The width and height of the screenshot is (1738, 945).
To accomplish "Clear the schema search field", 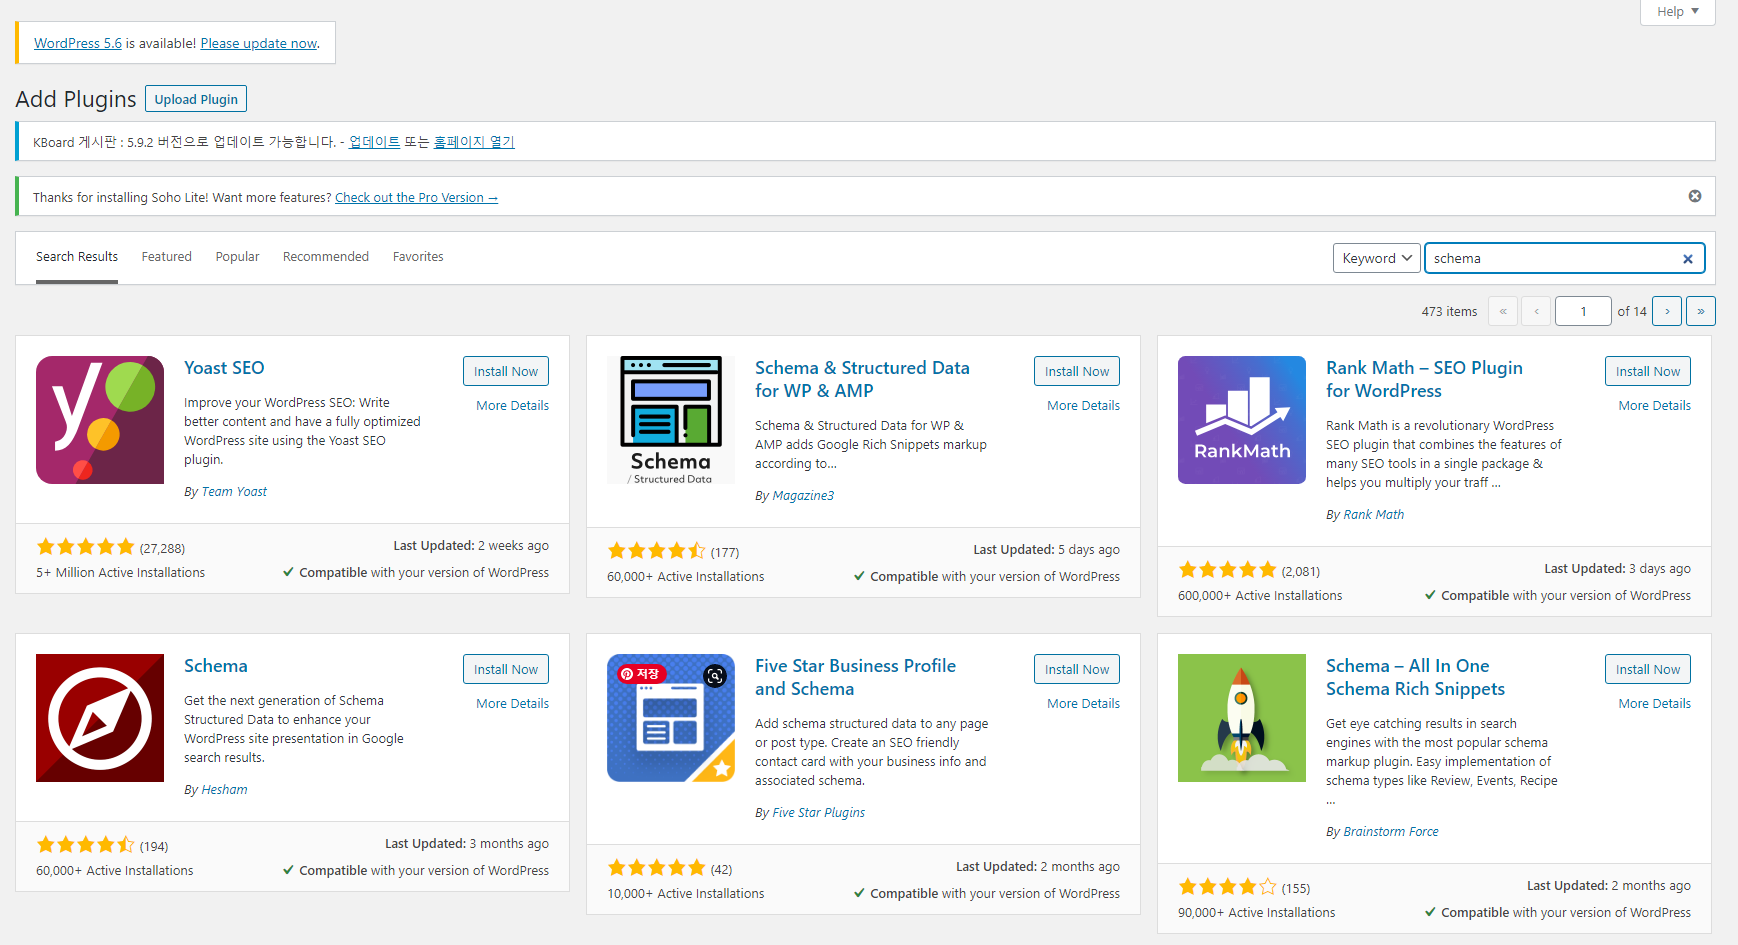I will [x=1688, y=259].
